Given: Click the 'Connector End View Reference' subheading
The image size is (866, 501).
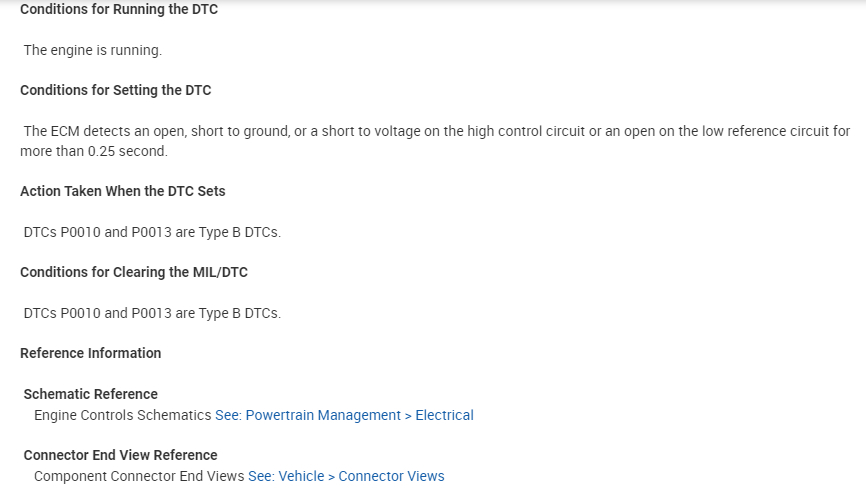Looking at the screenshot, I should pos(120,455).
